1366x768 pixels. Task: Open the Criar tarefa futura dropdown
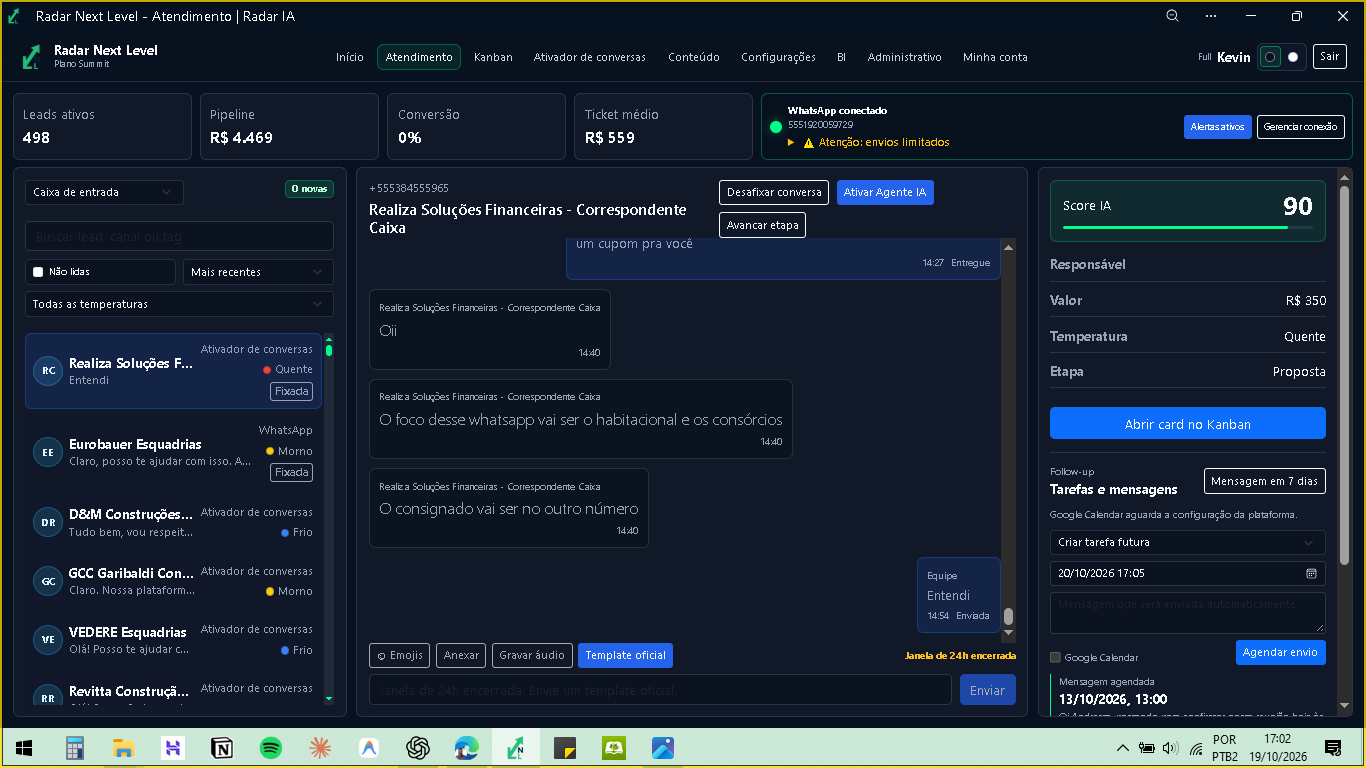pos(1187,542)
